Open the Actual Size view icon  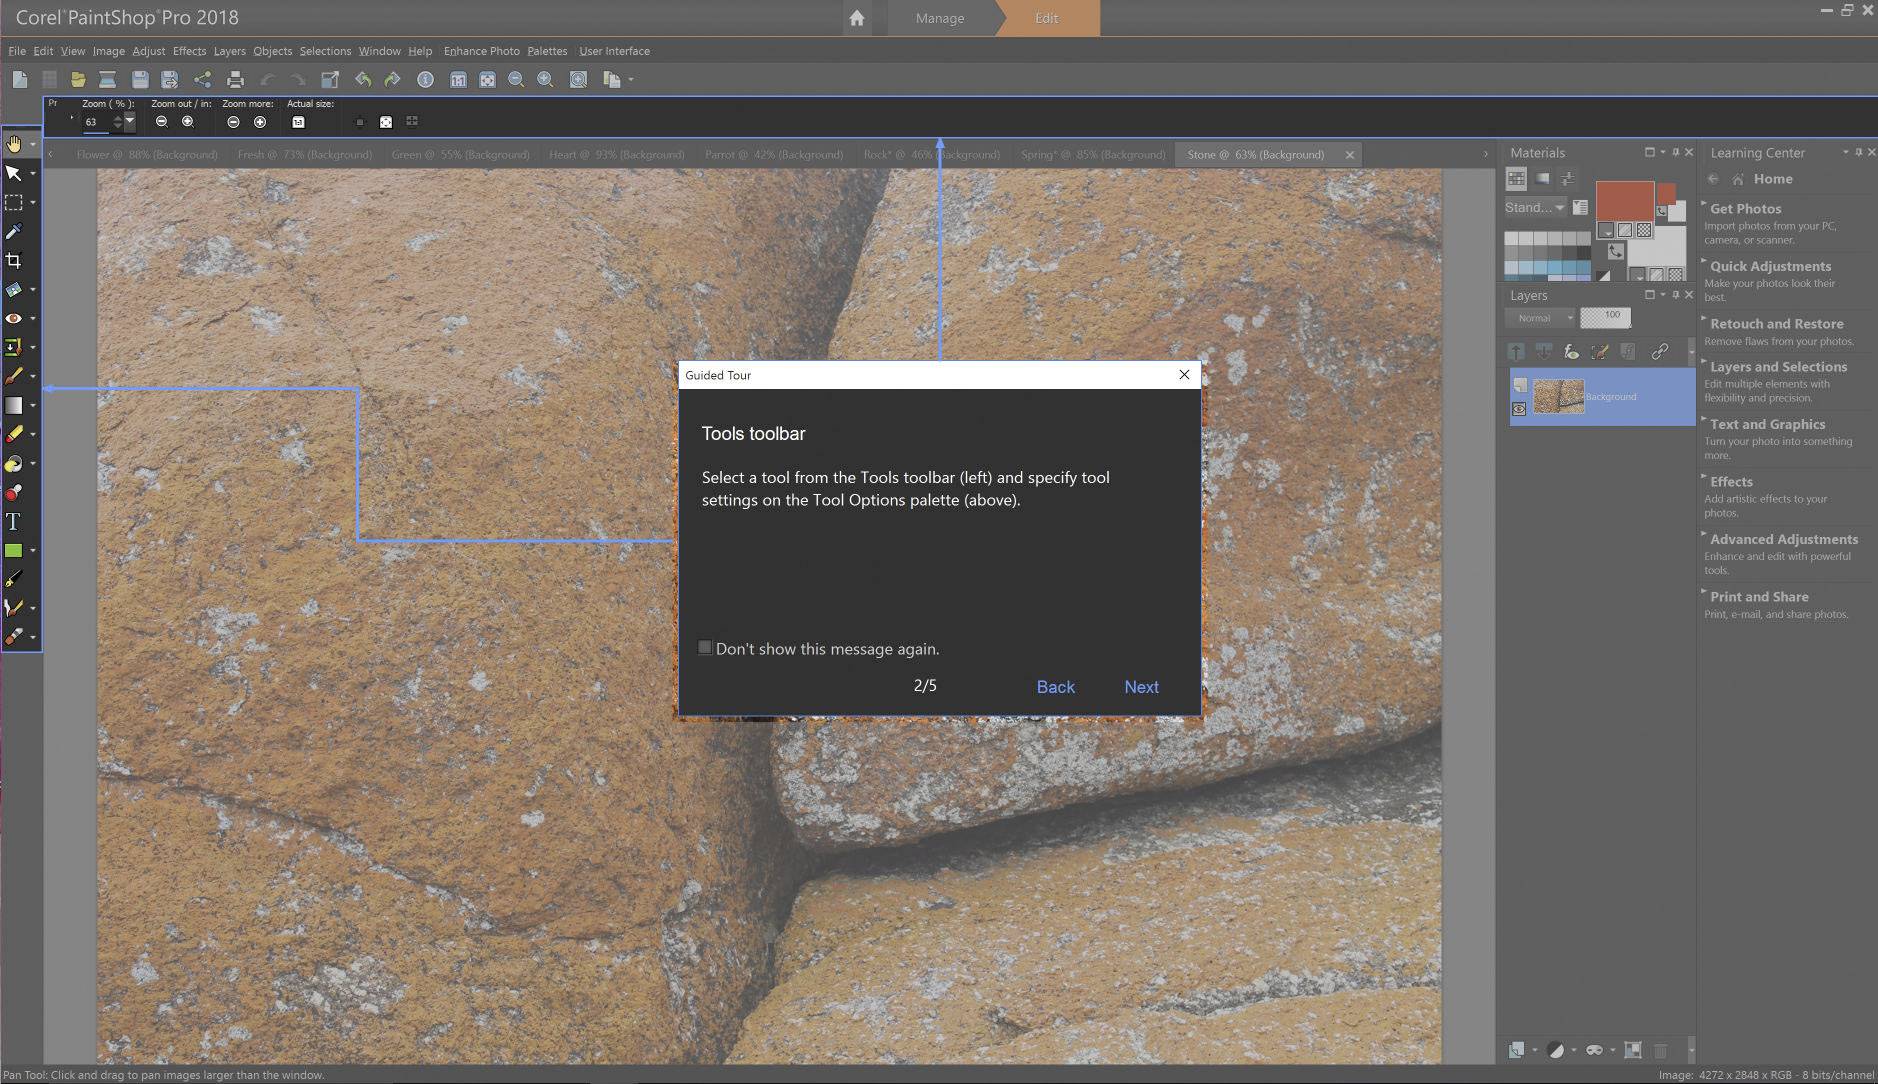point(298,121)
